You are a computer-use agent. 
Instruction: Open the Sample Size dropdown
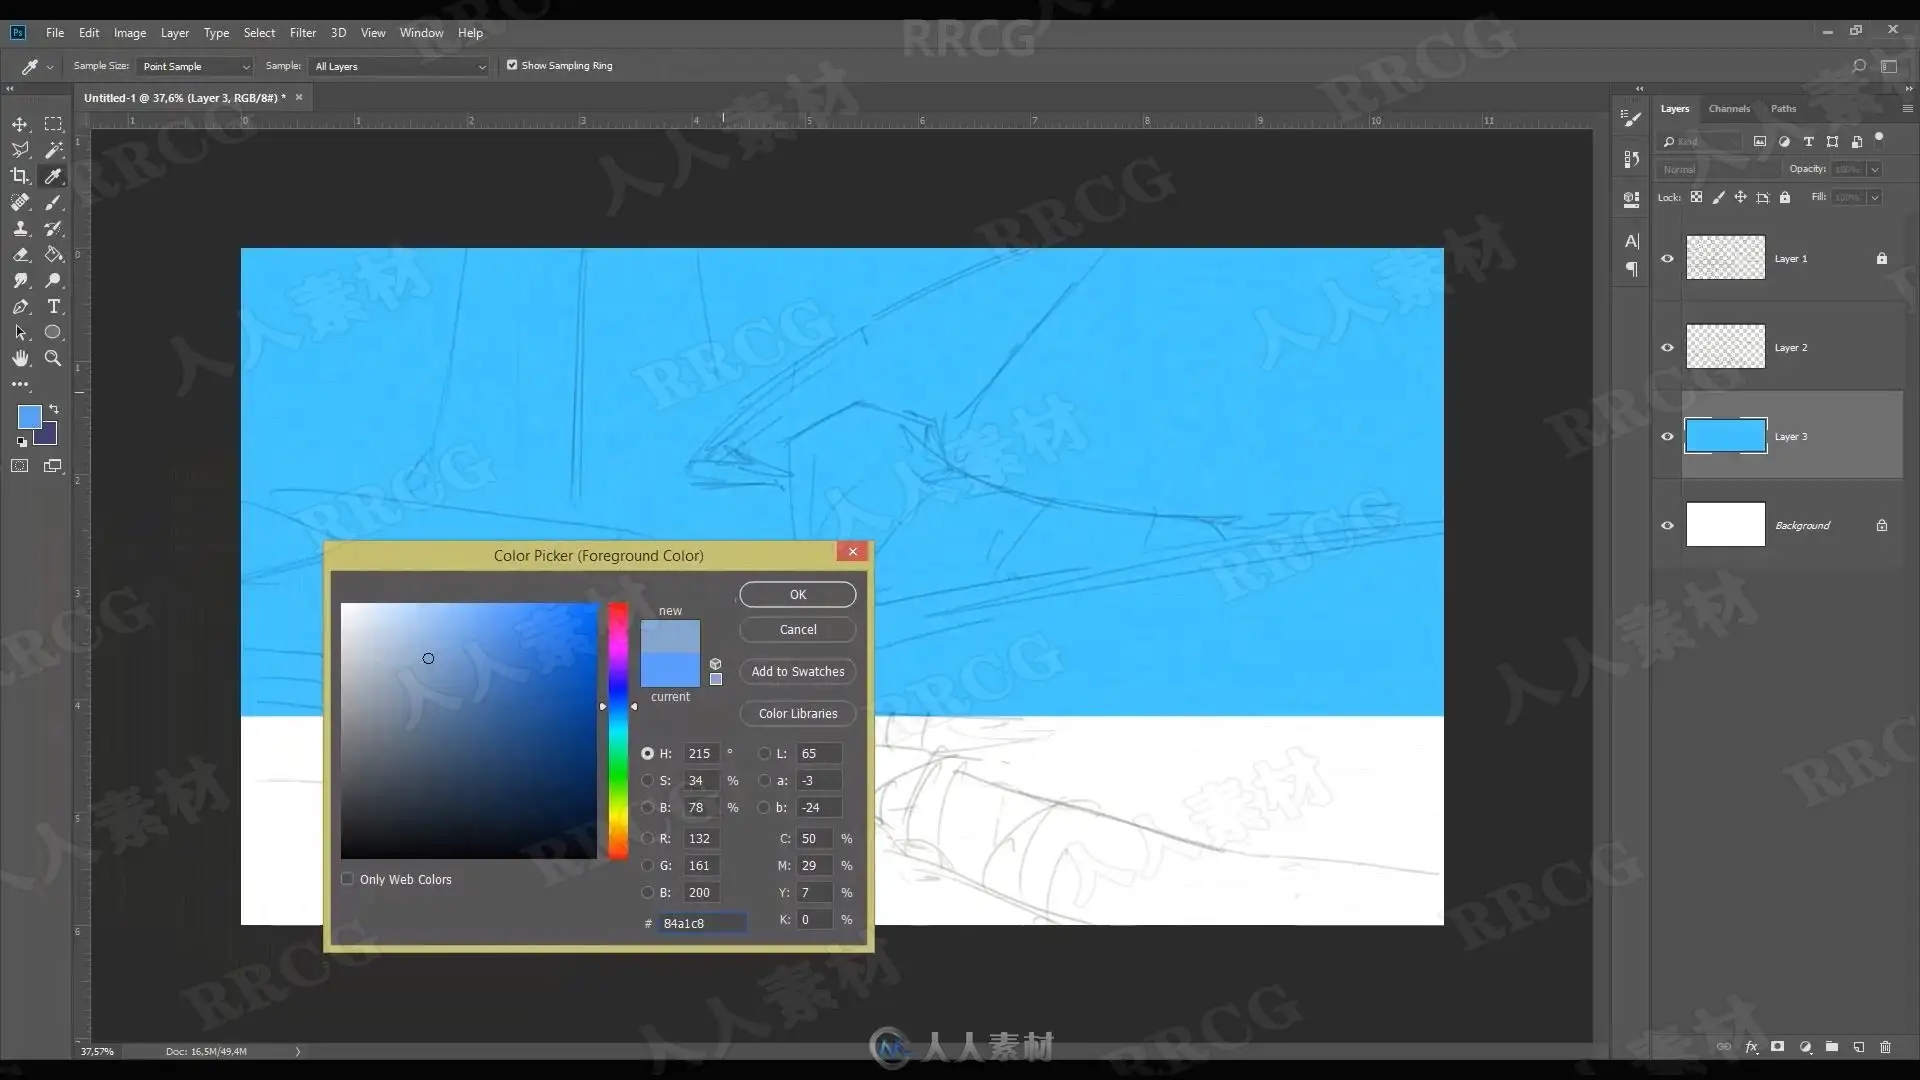[x=195, y=66]
